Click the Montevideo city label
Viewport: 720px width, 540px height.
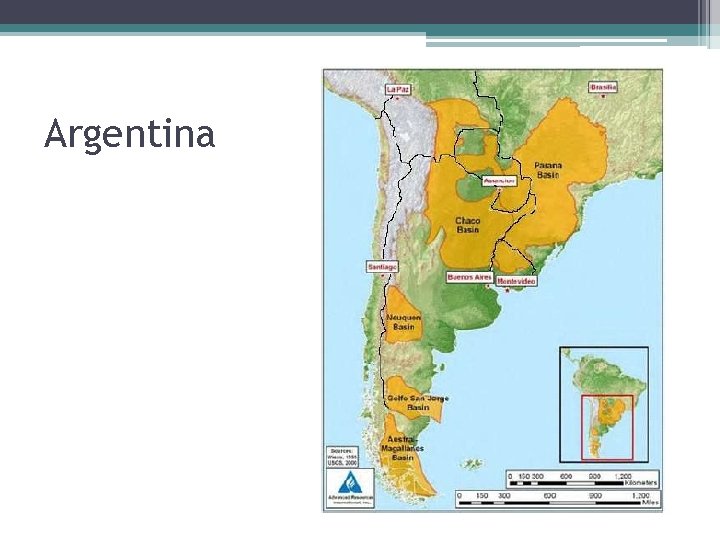(516, 281)
